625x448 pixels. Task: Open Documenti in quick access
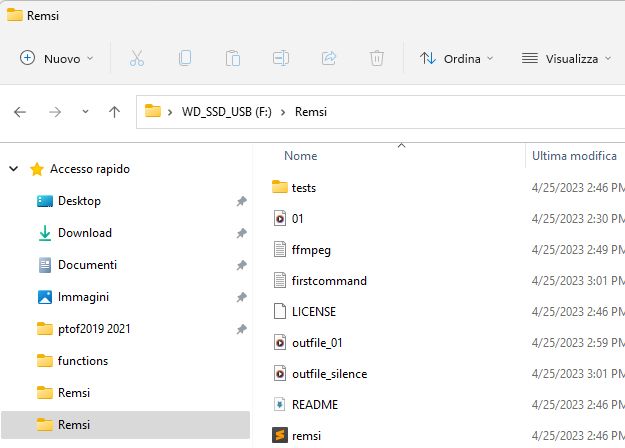pyautogui.click(x=87, y=265)
